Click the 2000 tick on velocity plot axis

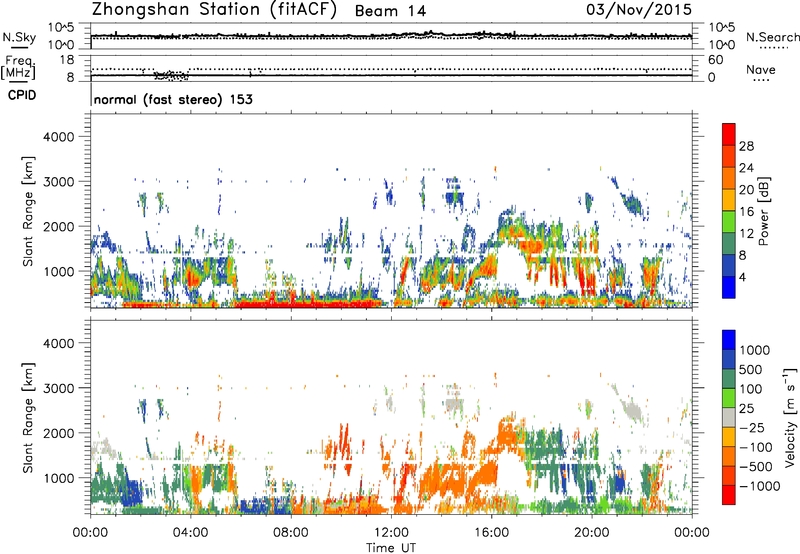pyautogui.click(x=58, y=433)
